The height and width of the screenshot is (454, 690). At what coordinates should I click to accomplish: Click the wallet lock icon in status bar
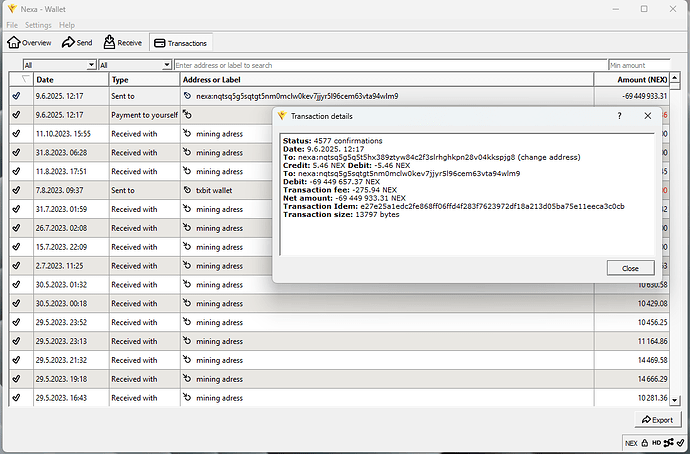[x=645, y=443]
